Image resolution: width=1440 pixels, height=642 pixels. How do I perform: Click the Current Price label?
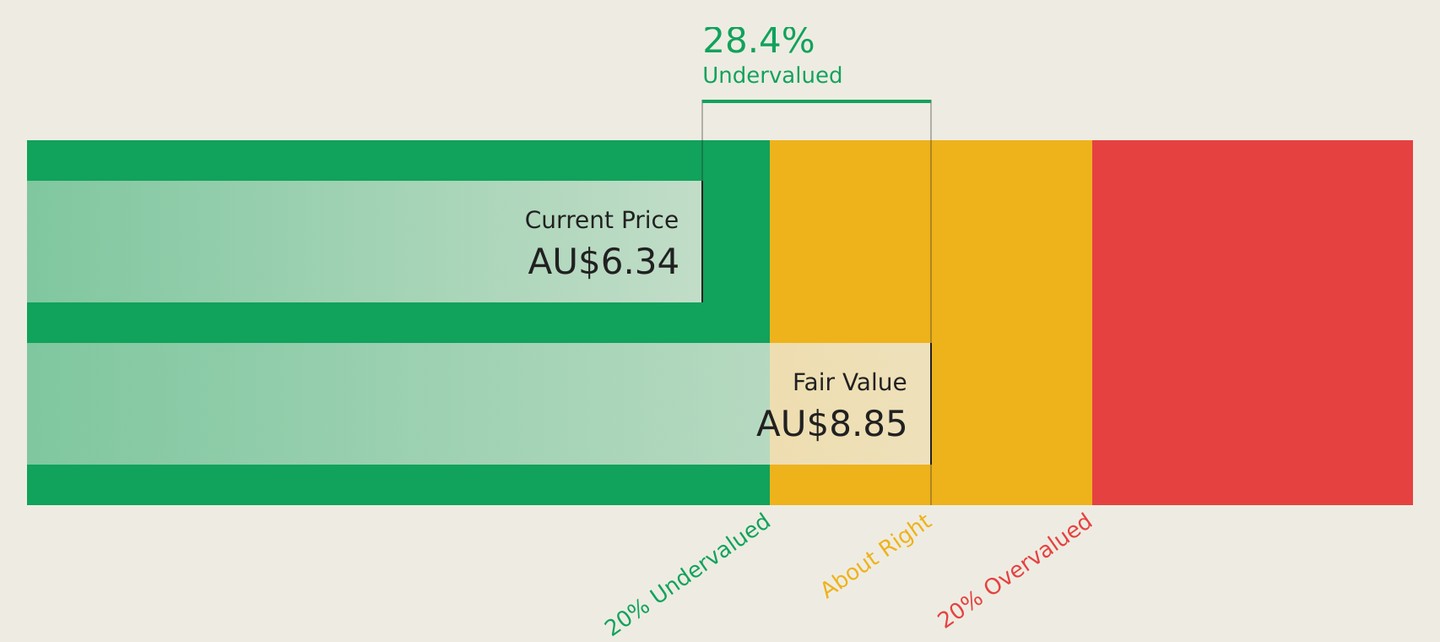(601, 220)
